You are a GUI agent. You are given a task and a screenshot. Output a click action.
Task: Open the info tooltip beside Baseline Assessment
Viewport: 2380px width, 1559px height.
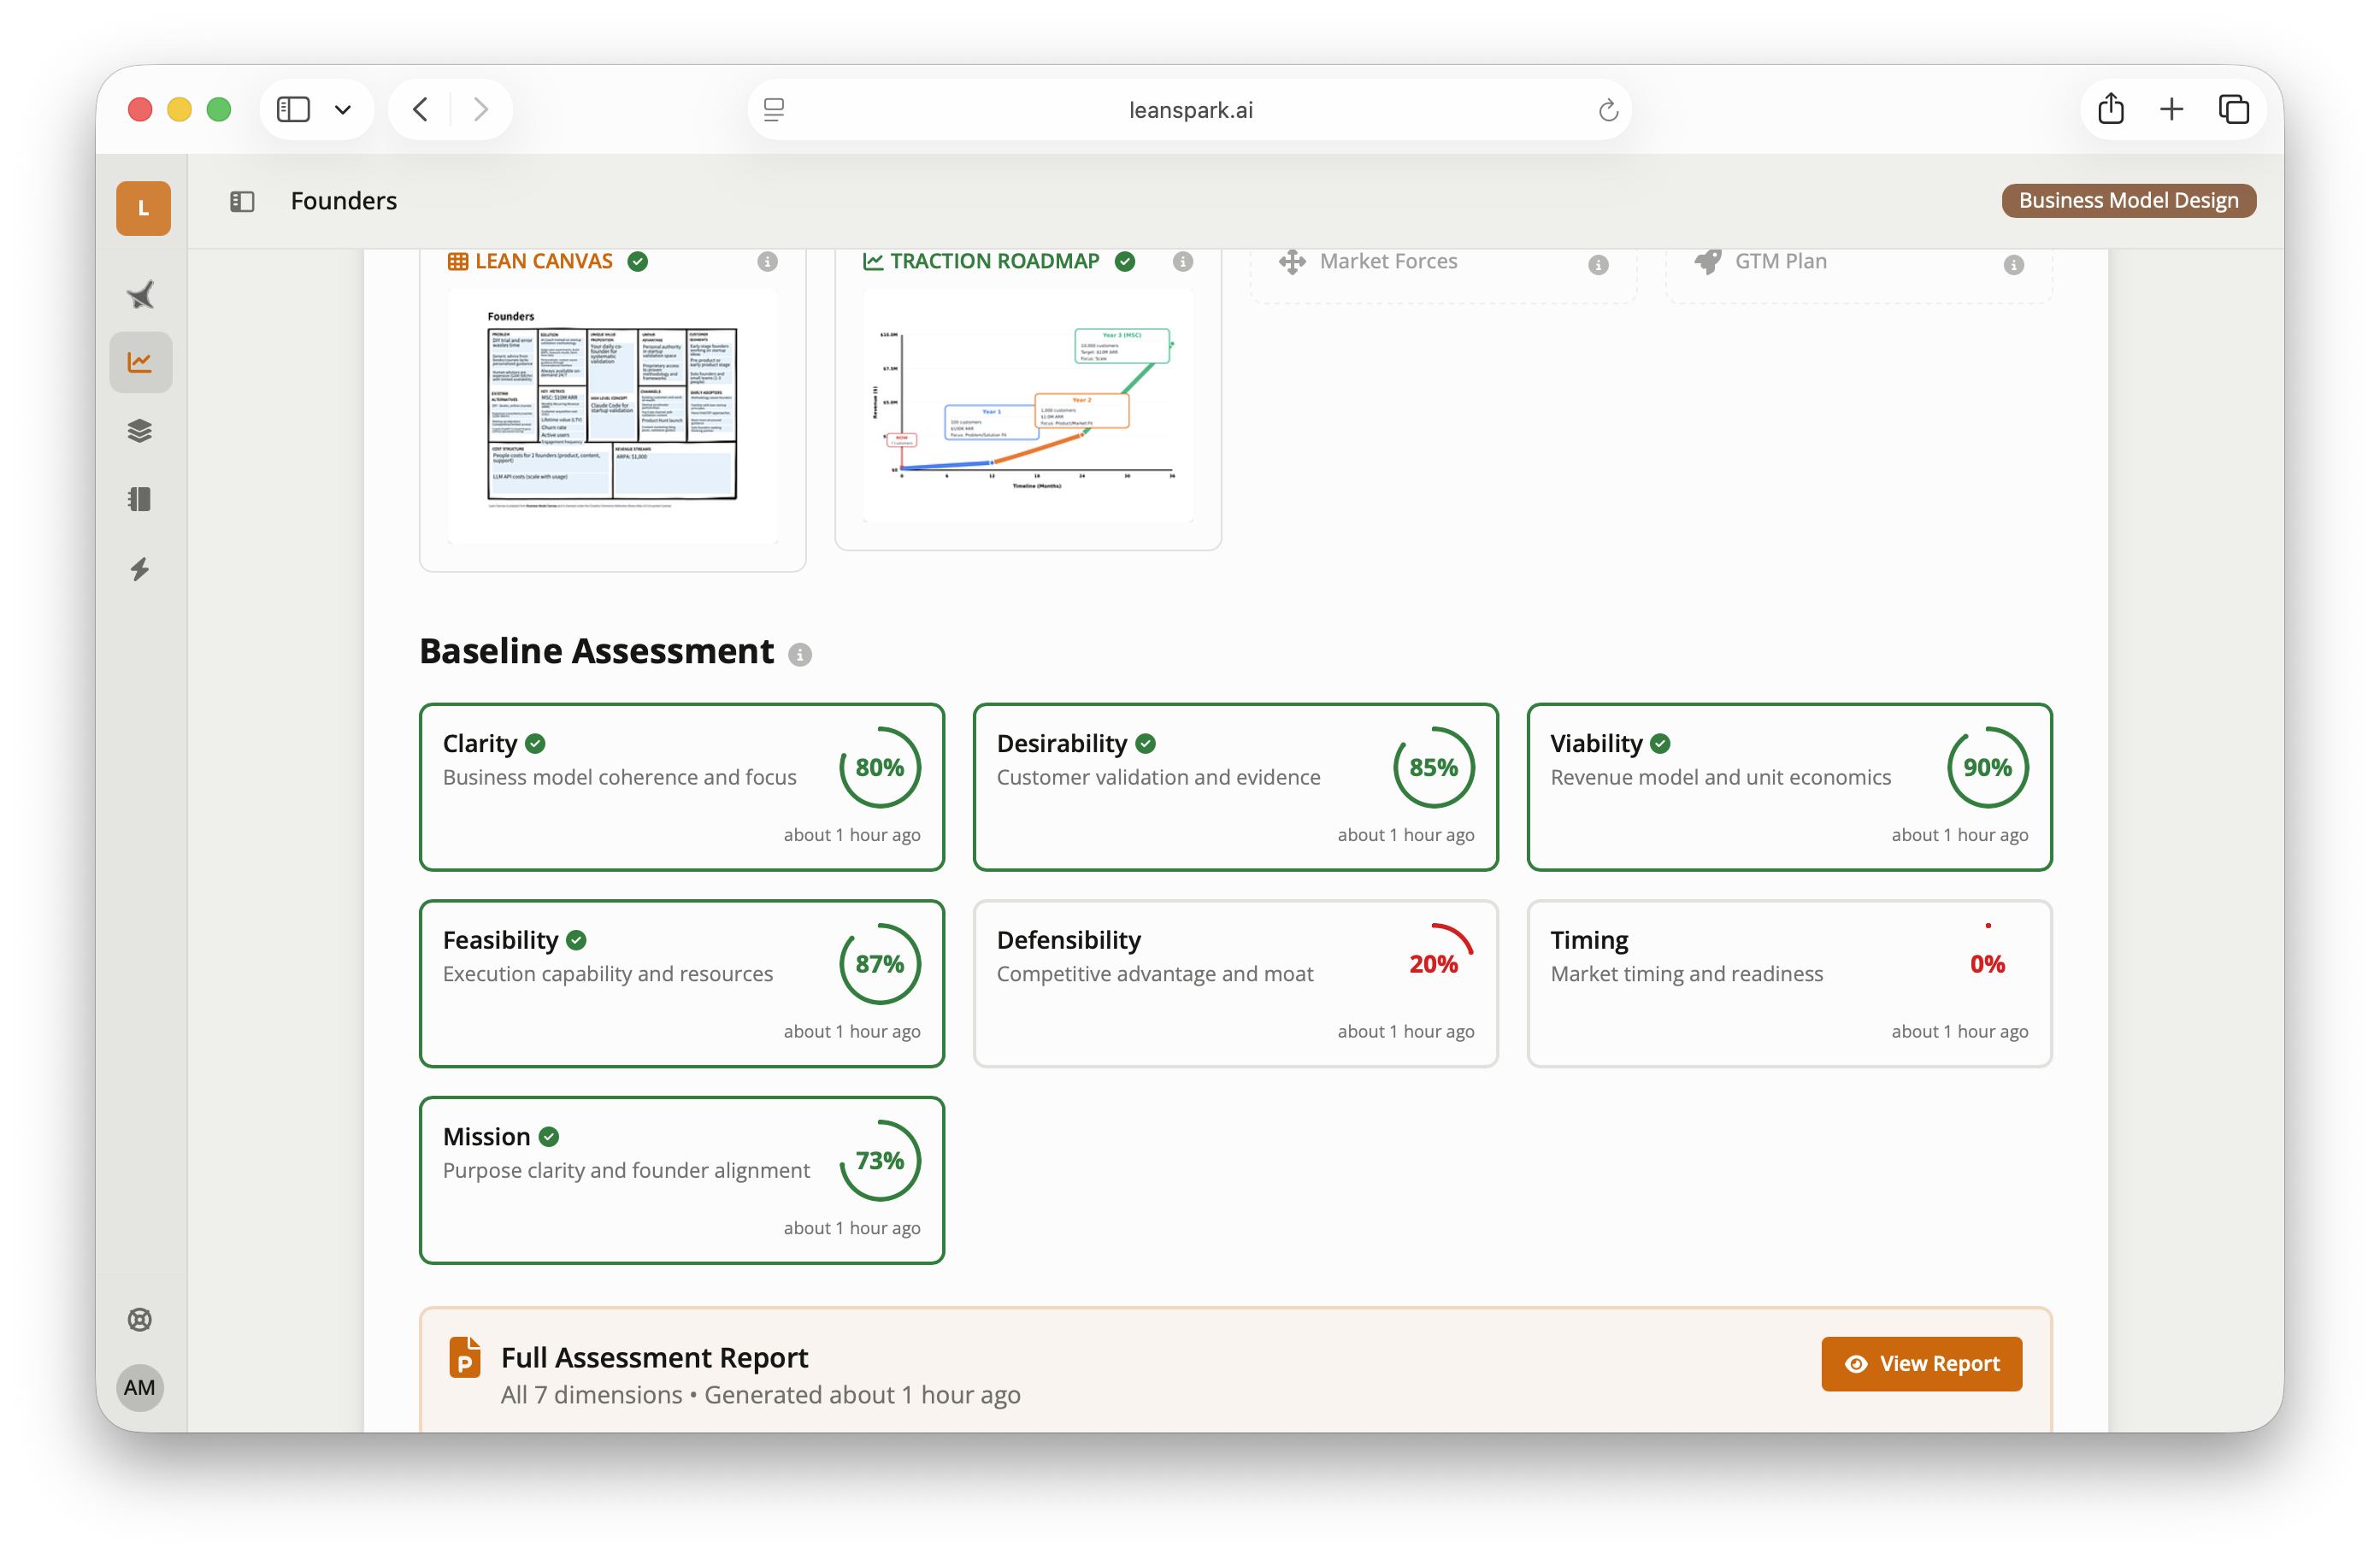(x=799, y=655)
